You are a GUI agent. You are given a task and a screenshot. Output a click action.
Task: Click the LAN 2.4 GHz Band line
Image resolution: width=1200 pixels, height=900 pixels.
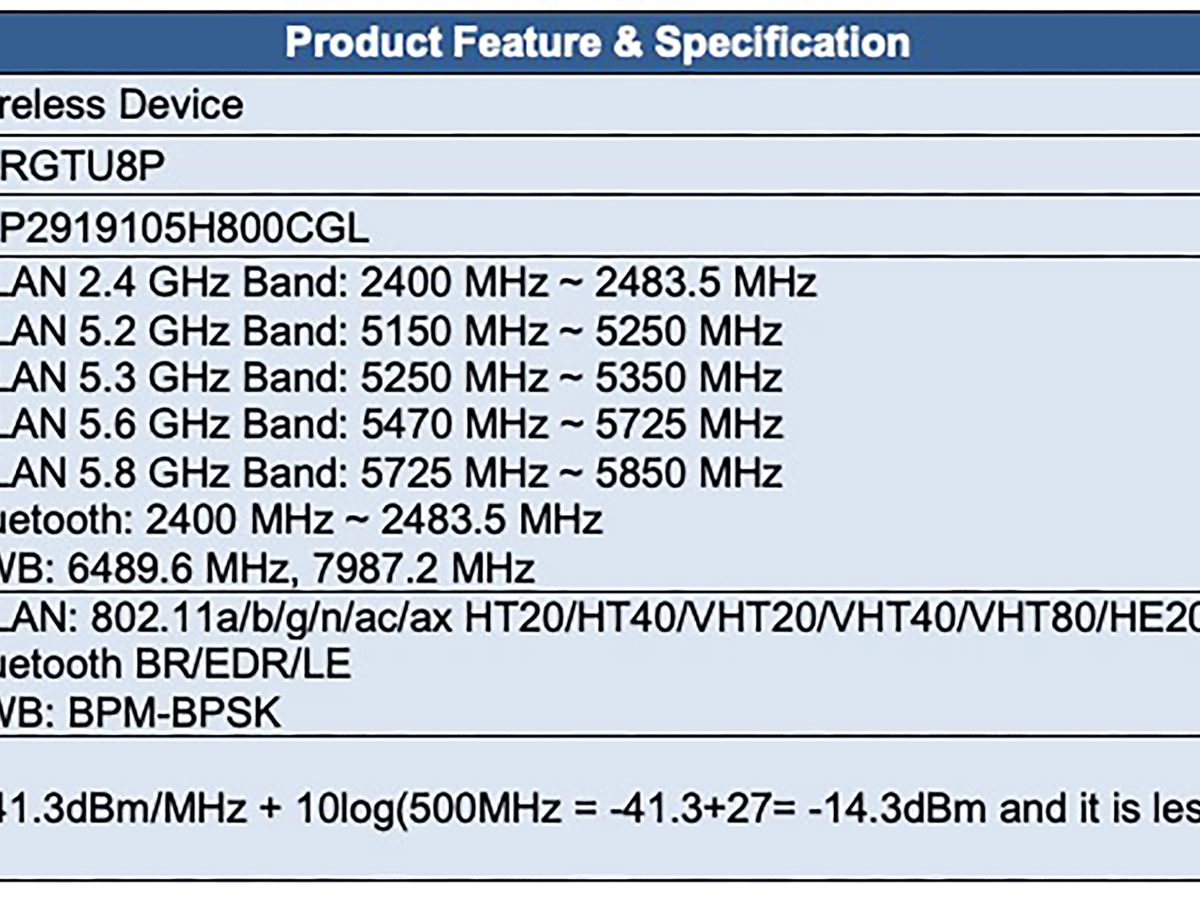[x=408, y=284]
